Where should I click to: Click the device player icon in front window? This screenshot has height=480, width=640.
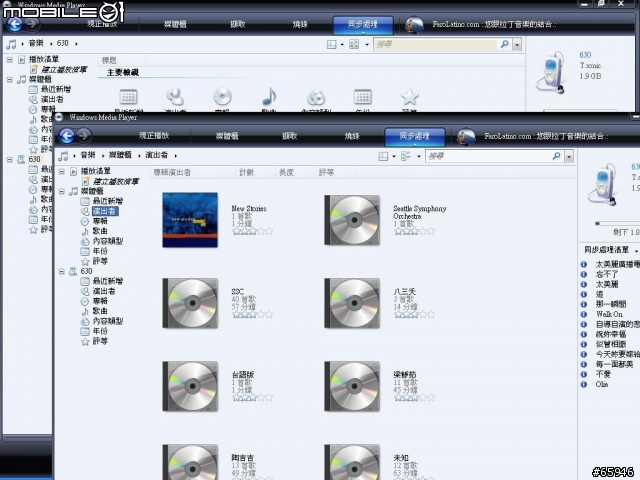click(x=603, y=184)
